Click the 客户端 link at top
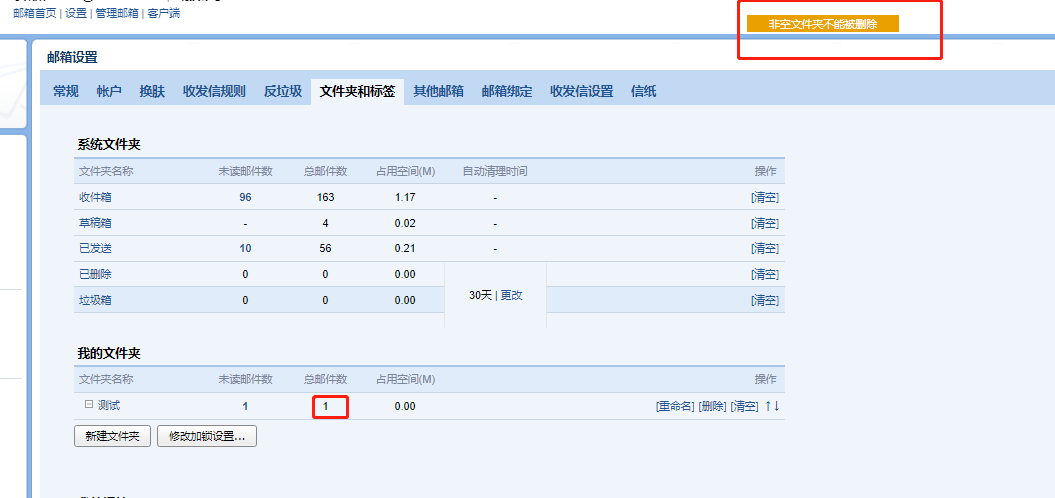This screenshot has width=1055, height=498. tap(164, 14)
